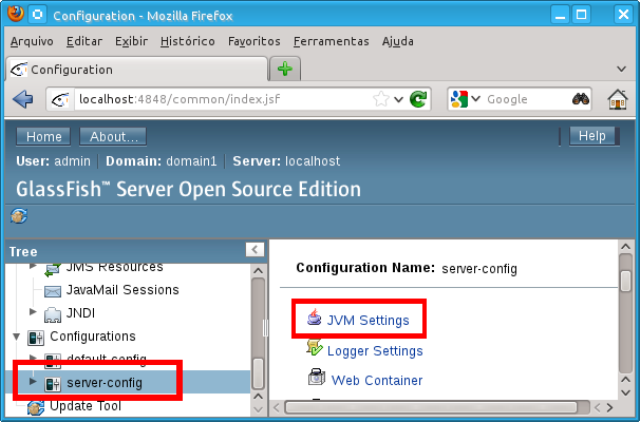Click the JVM Settings link

coord(367,320)
